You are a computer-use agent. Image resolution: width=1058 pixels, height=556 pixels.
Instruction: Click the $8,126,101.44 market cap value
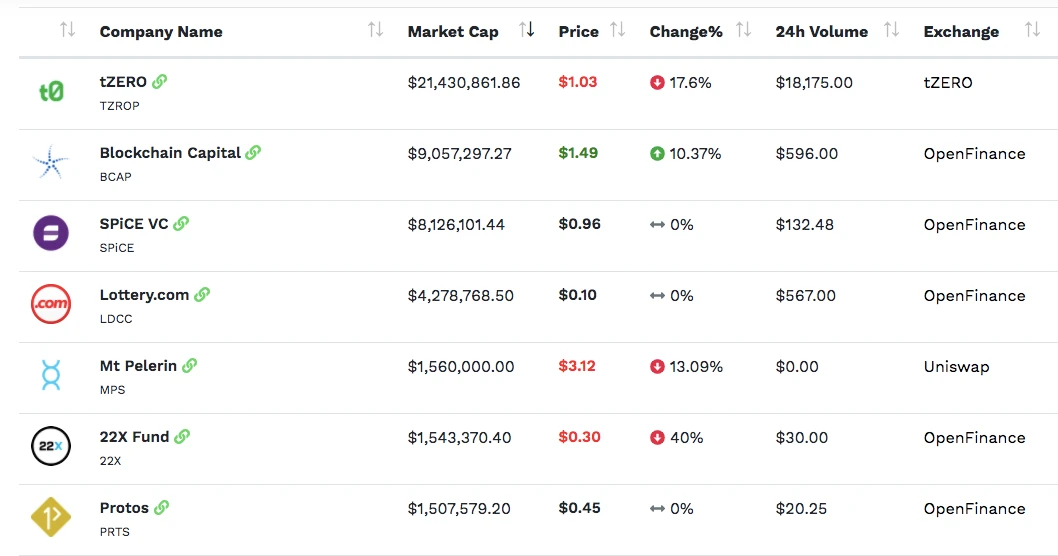click(x=456, y=224)
